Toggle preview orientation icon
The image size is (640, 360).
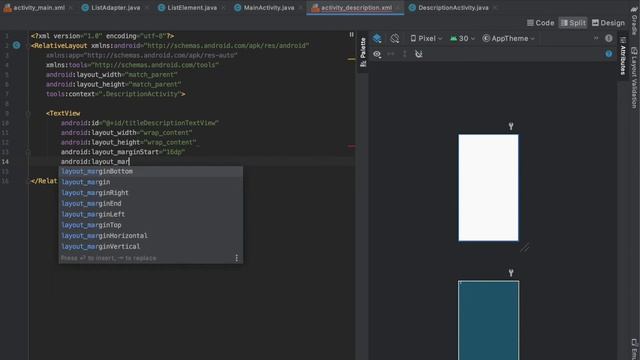click(394, 38)
